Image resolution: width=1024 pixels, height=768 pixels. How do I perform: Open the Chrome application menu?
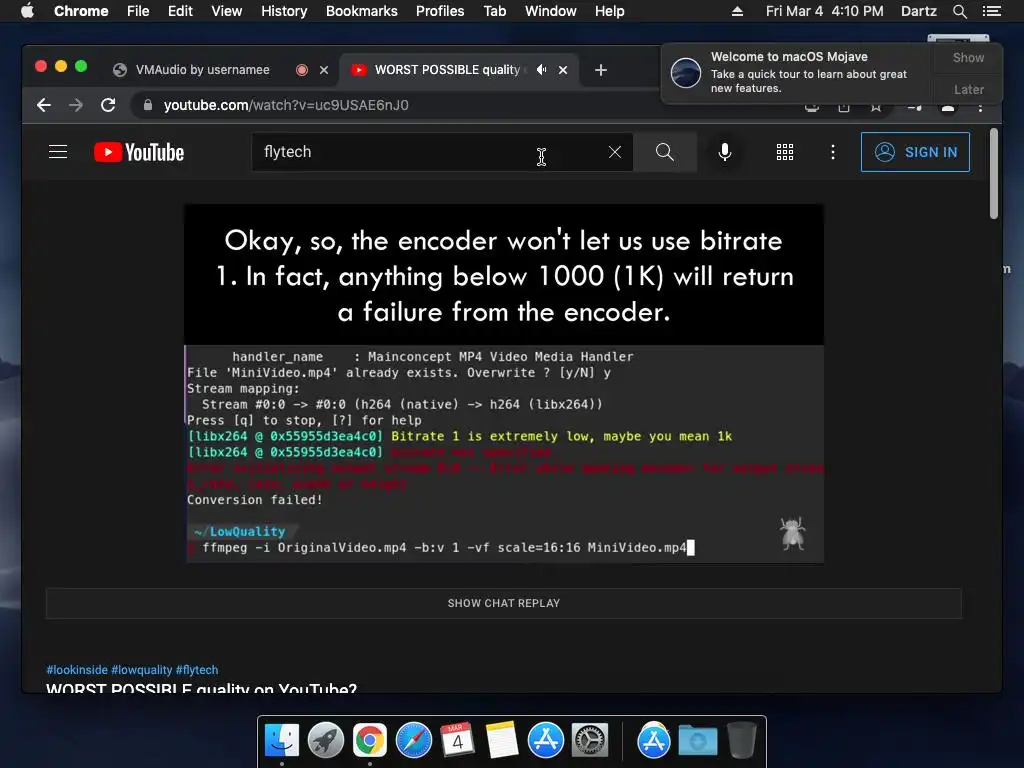click(x=81, y=11)
